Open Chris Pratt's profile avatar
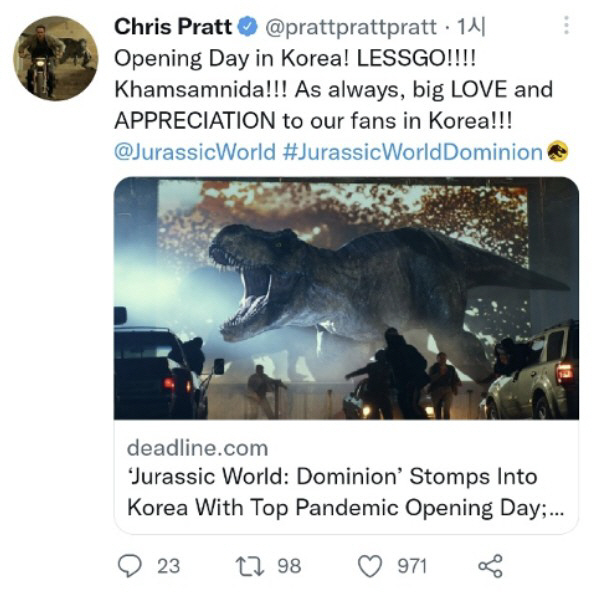 pos(56,58)
